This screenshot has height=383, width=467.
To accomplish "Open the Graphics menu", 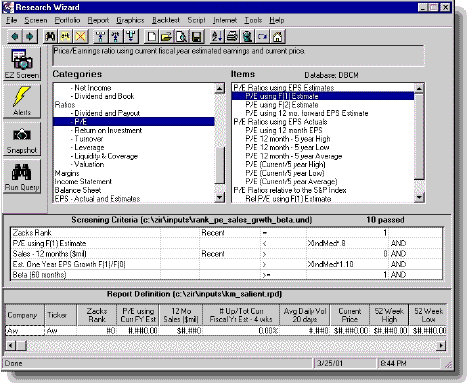I will (130, 20).
